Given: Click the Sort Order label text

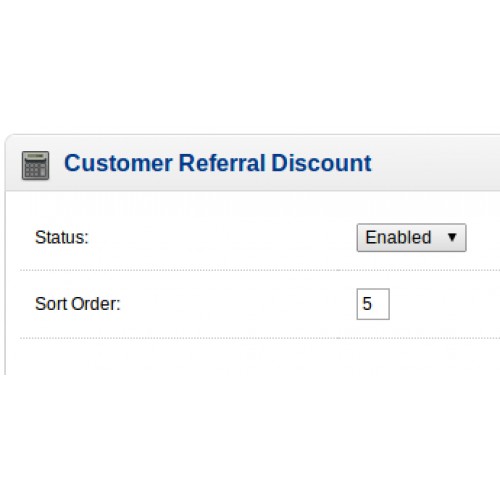Looking at the screenshot, I should coord(78,304).
